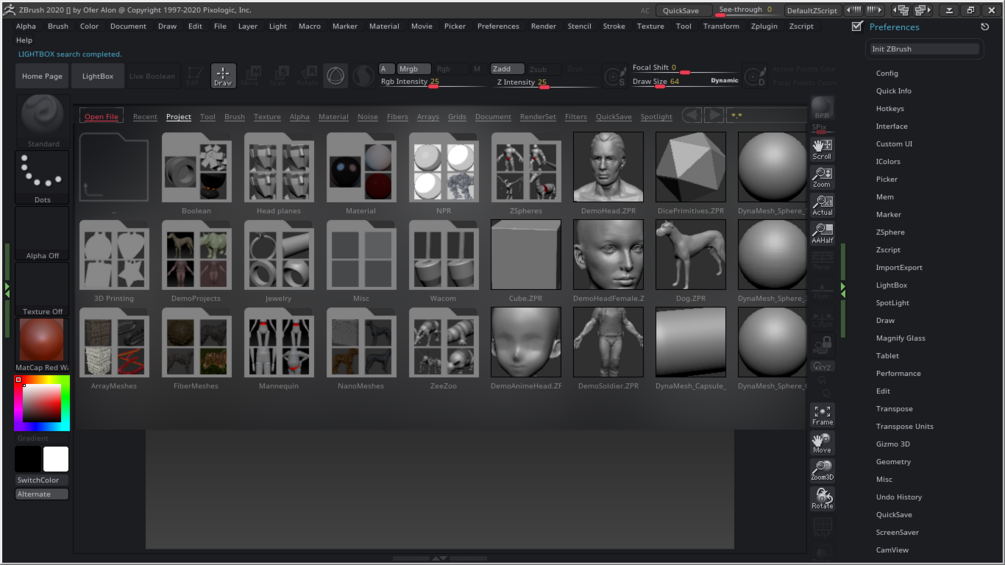Open the Brush menu
This screenshot has width=1005, height=565.
pos(58,26)
